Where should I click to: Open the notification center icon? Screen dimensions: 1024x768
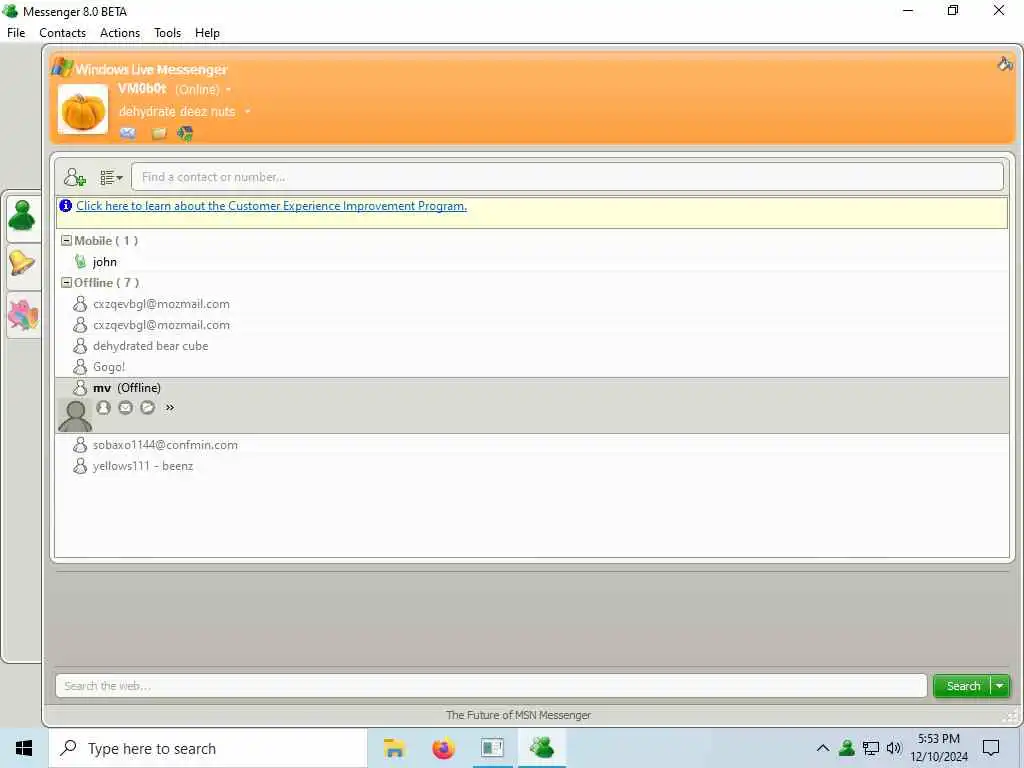click(991, 748)
